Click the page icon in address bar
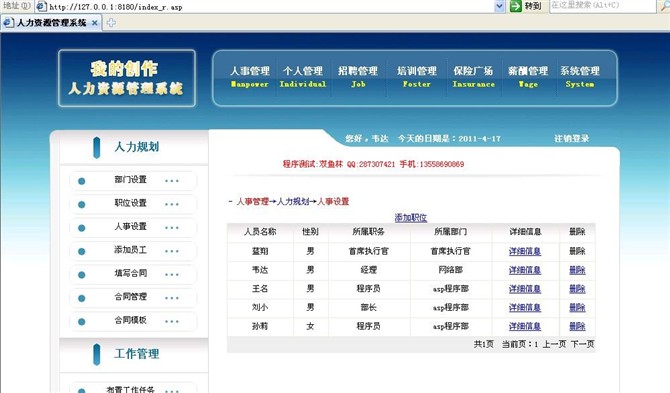Viewport: 670px width, 393px height. tap(41, 6)
